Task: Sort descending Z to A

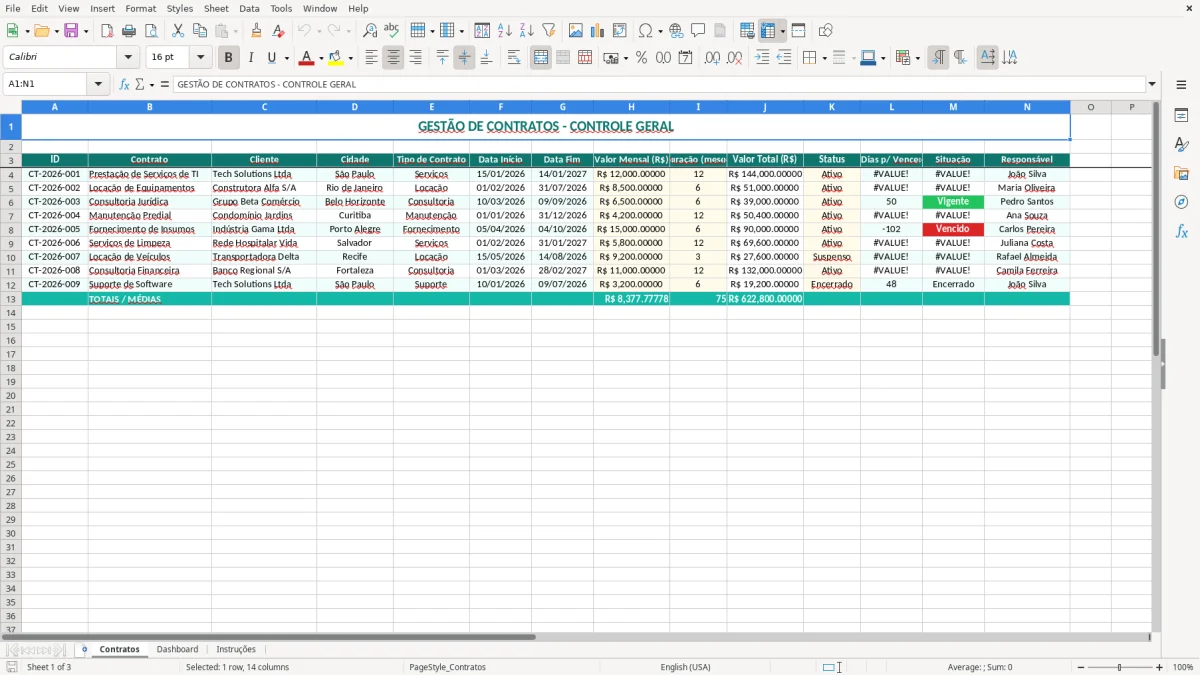Action: tap(527, 31)
